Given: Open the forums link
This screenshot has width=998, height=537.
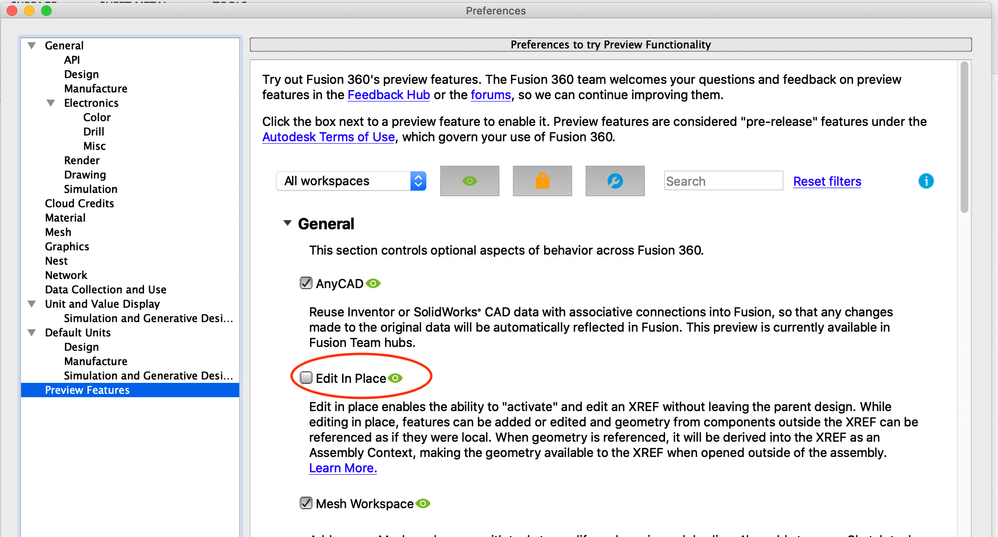Looking at the screenshot, I should click(491, 95).
